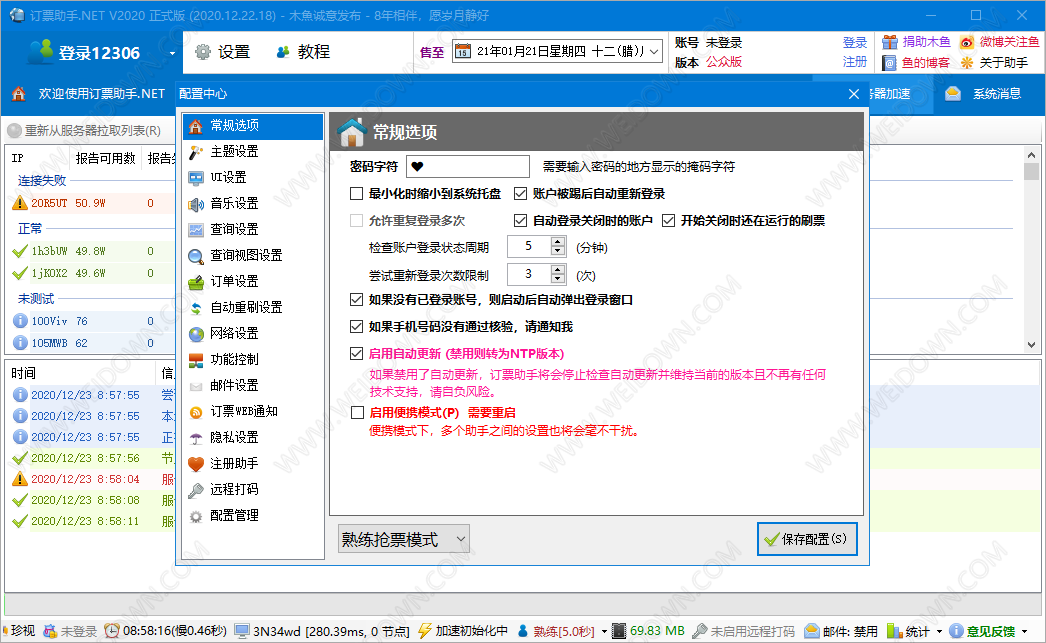This screenshot has width=1046, height=643.
Task: Toggle 启用自动更新 checkbox
Action: point(357,353)
